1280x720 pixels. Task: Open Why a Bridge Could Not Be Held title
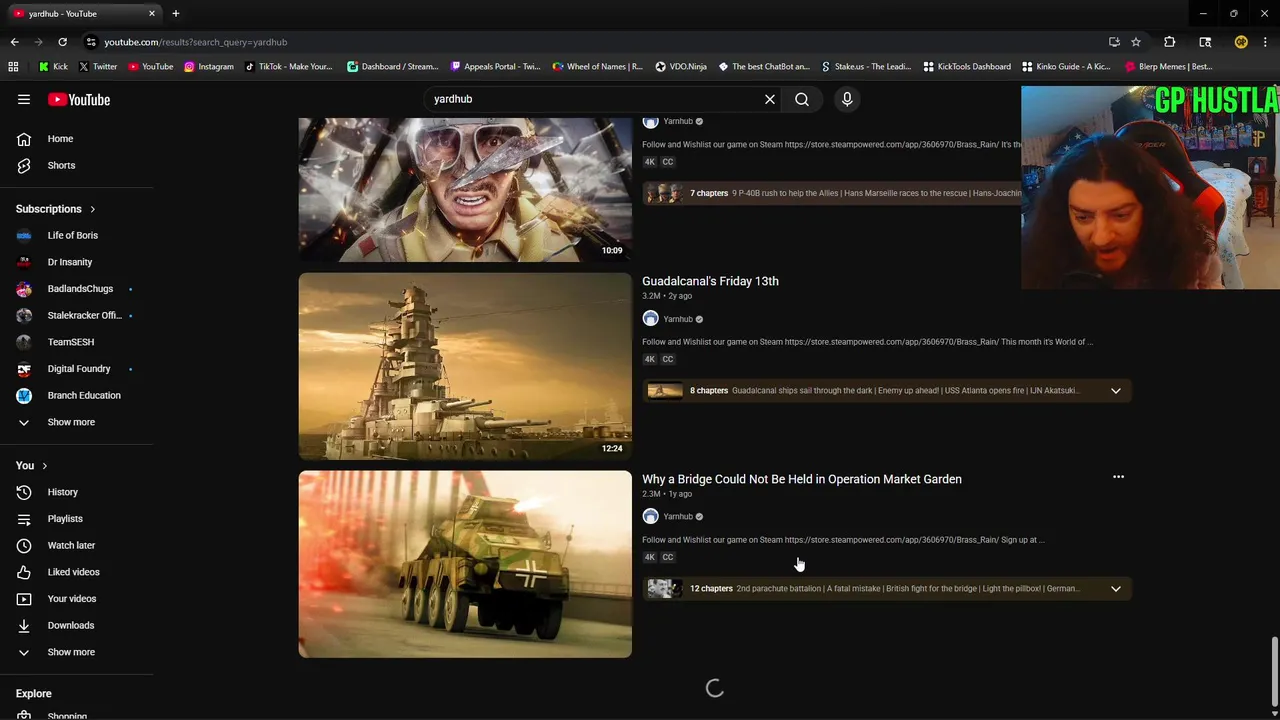802,479
